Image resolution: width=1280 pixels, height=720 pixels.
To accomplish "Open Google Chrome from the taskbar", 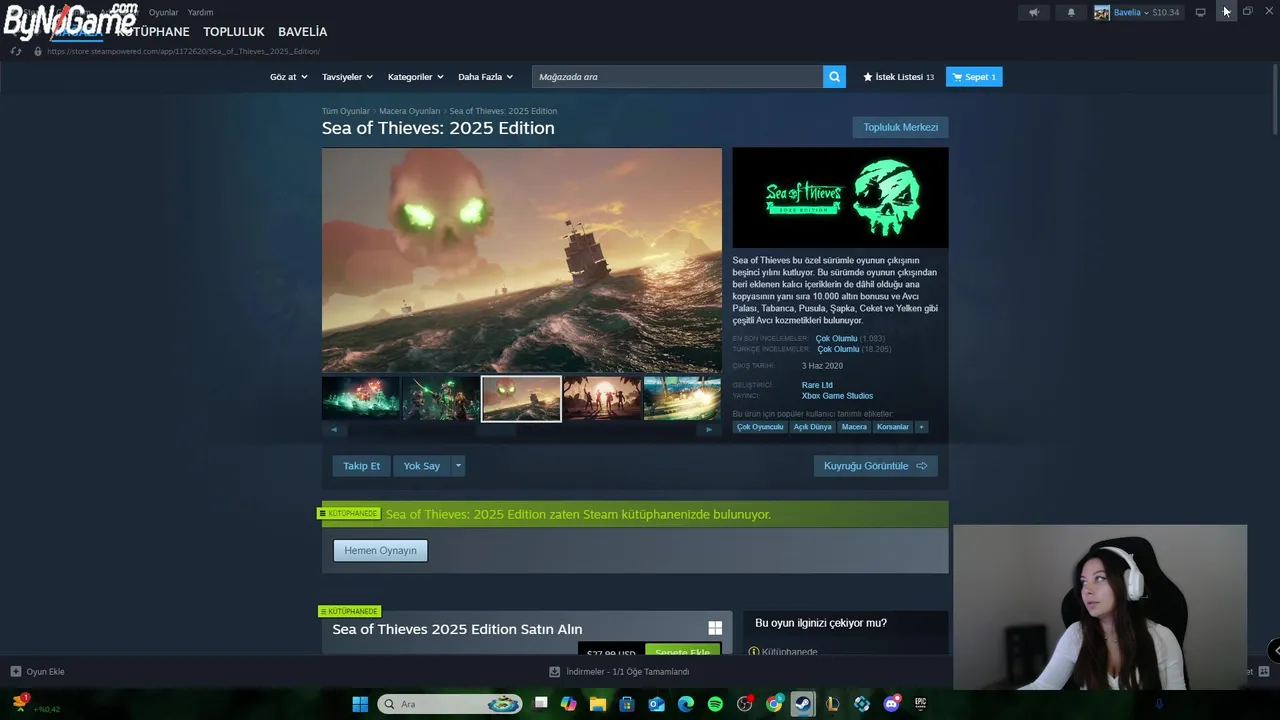I will point(774,704).
